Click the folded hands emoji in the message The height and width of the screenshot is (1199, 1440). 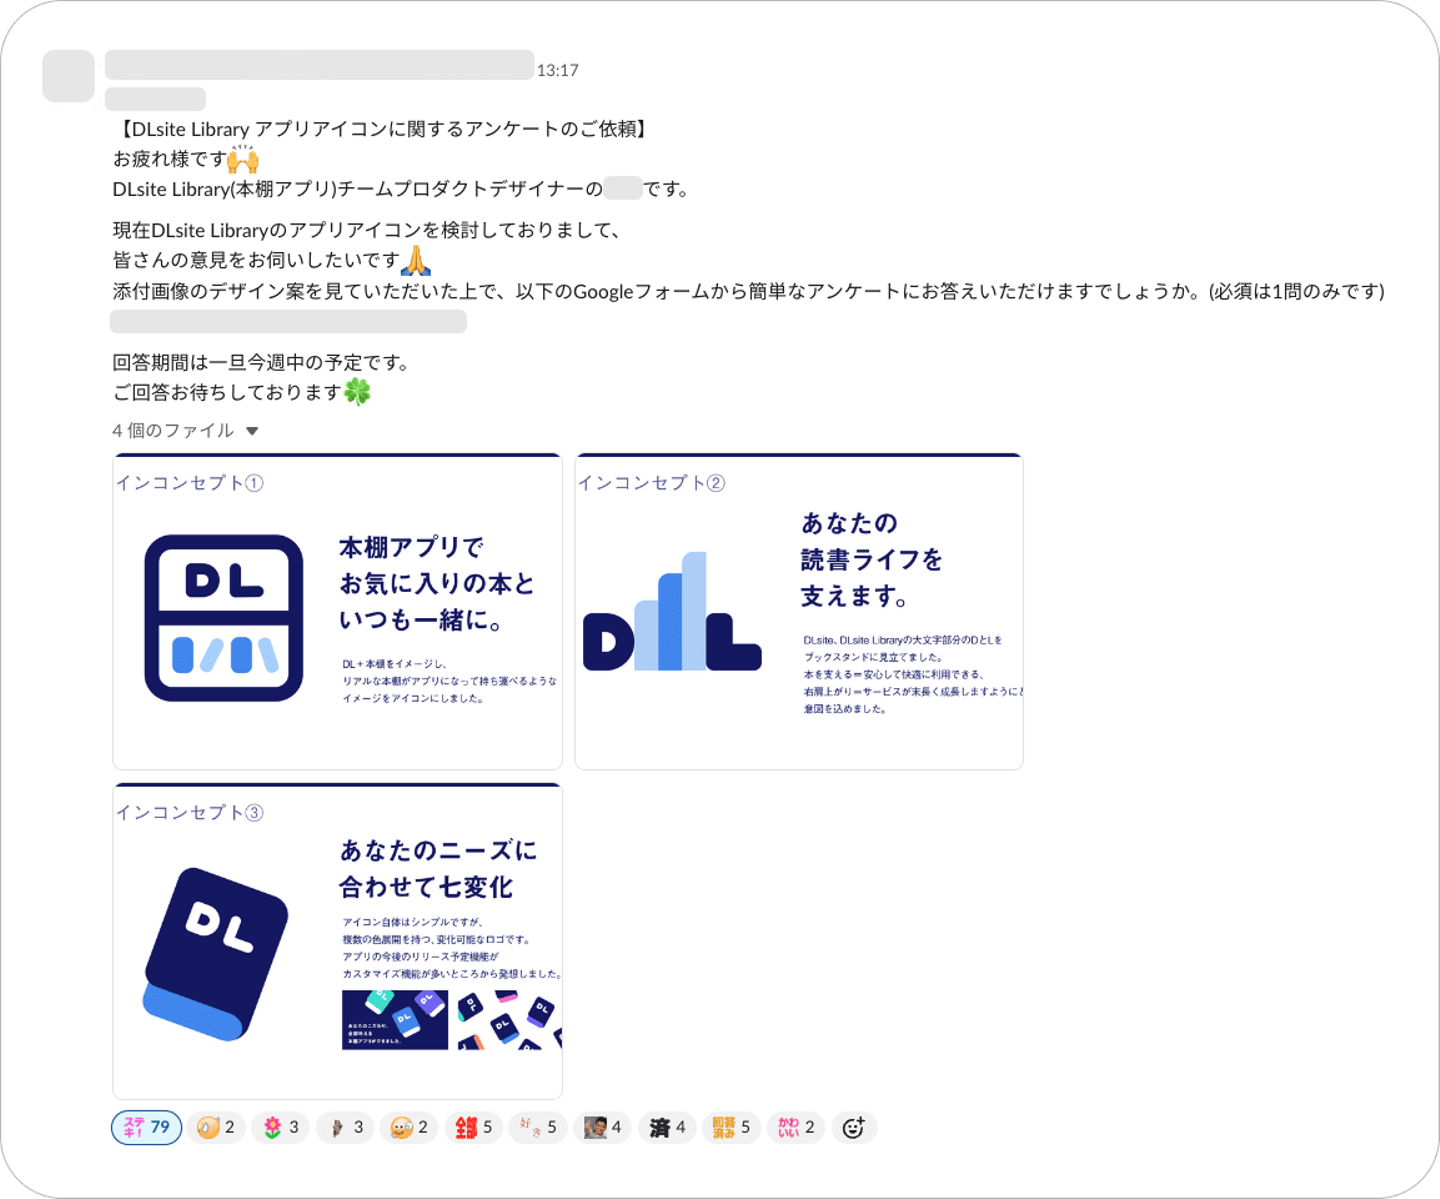415,261
